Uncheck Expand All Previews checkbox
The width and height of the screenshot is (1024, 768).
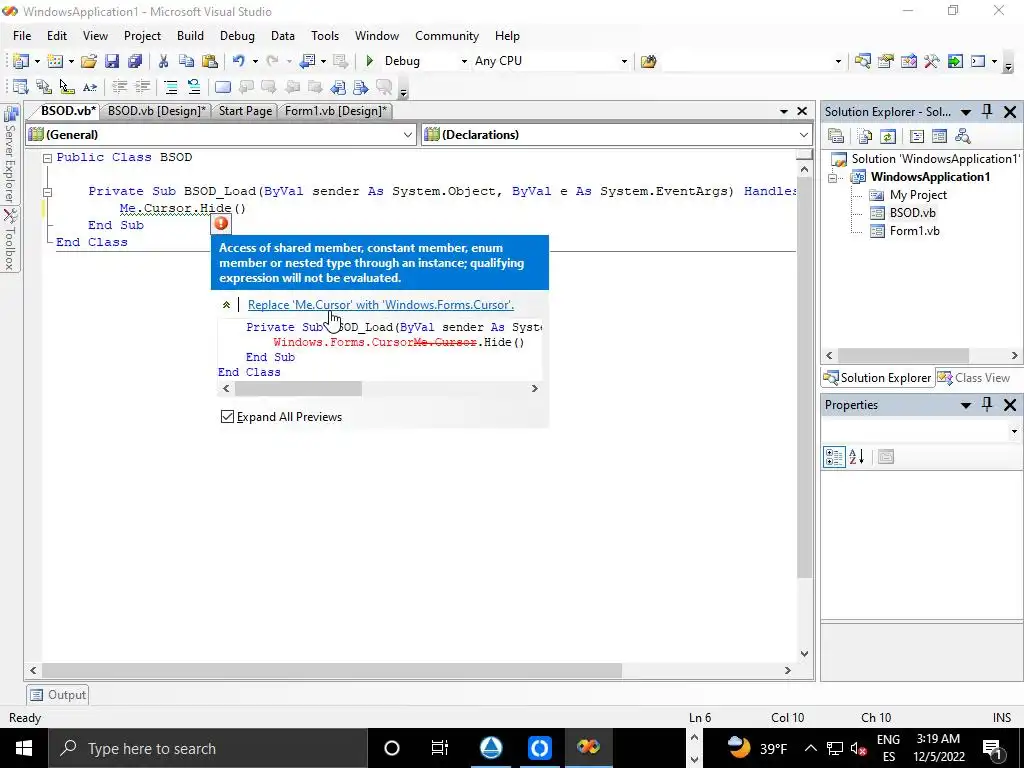[x=227, y=417]
